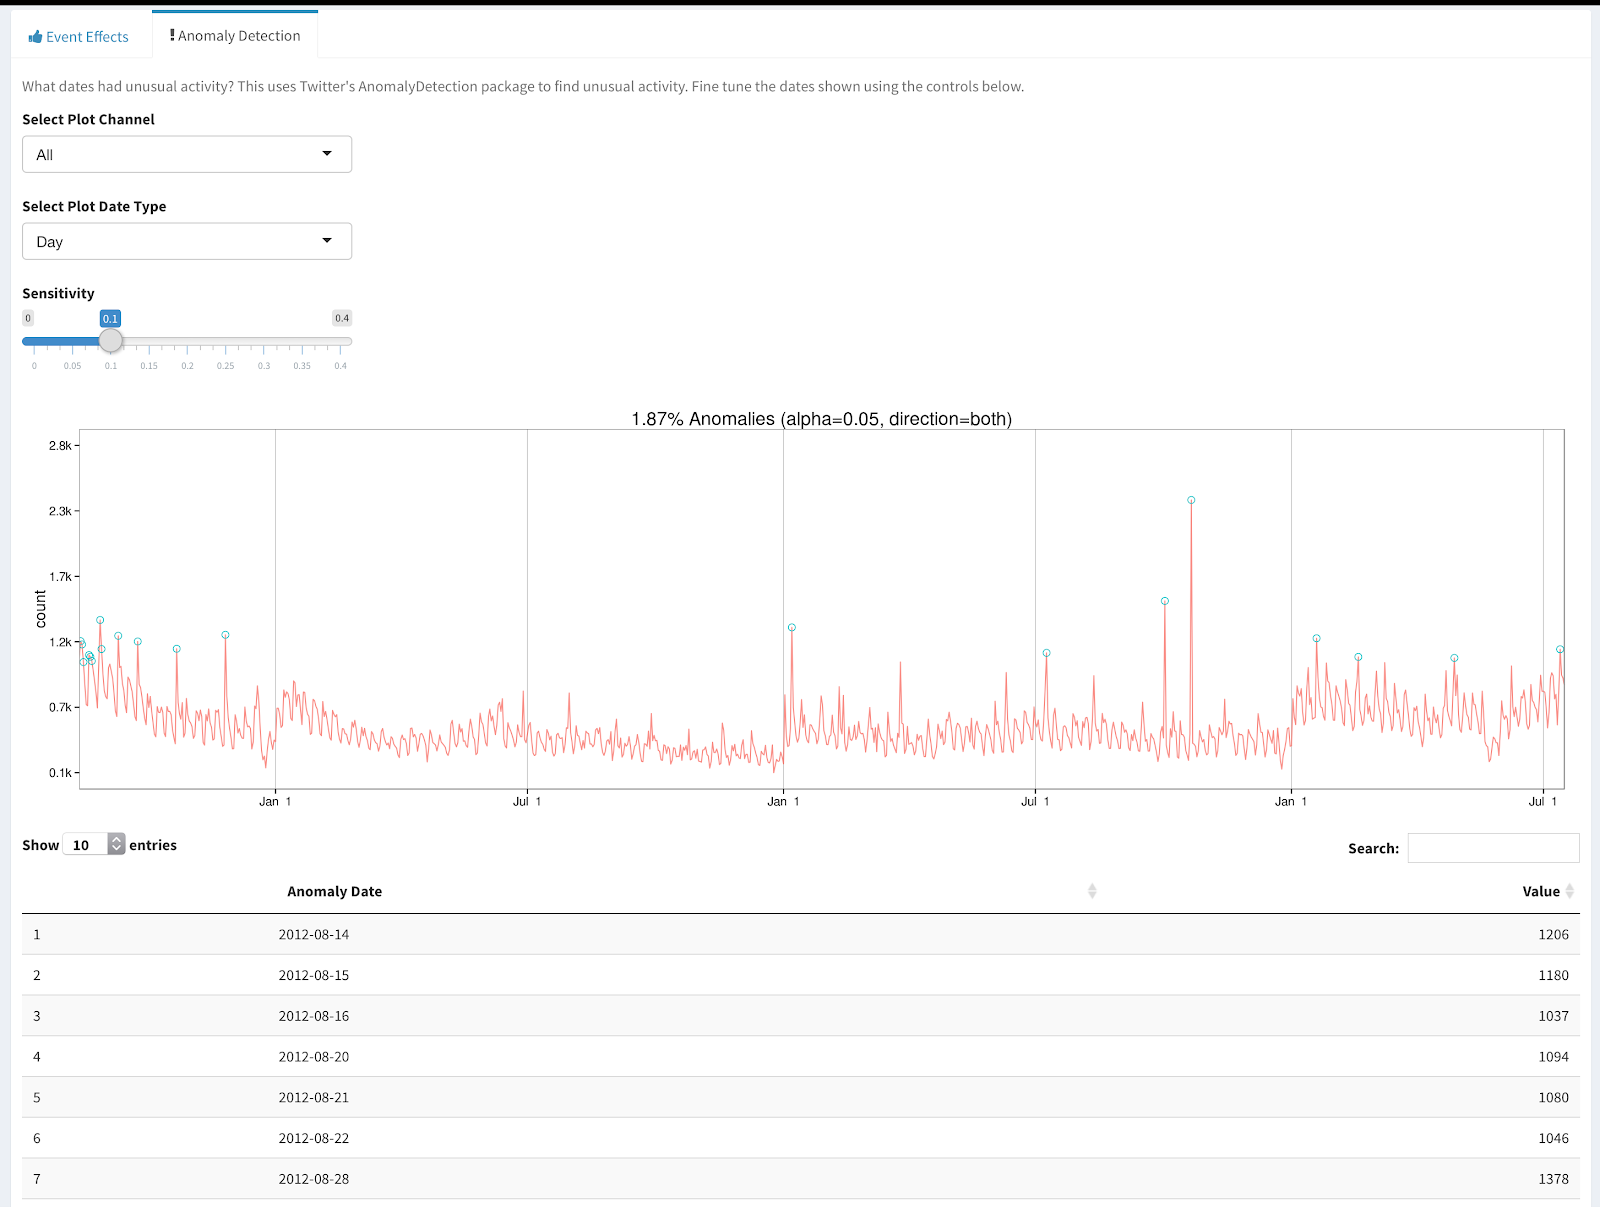1600x1207 pixels.
Task: Focus the table Search input field
Action: 1493,848
